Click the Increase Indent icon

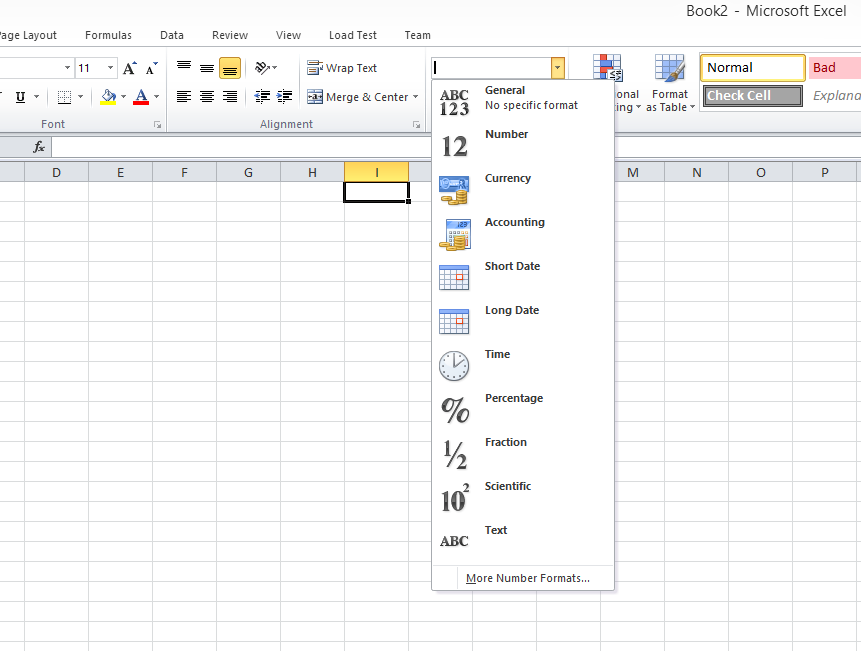pyautogui.click(x=283, y=97)
